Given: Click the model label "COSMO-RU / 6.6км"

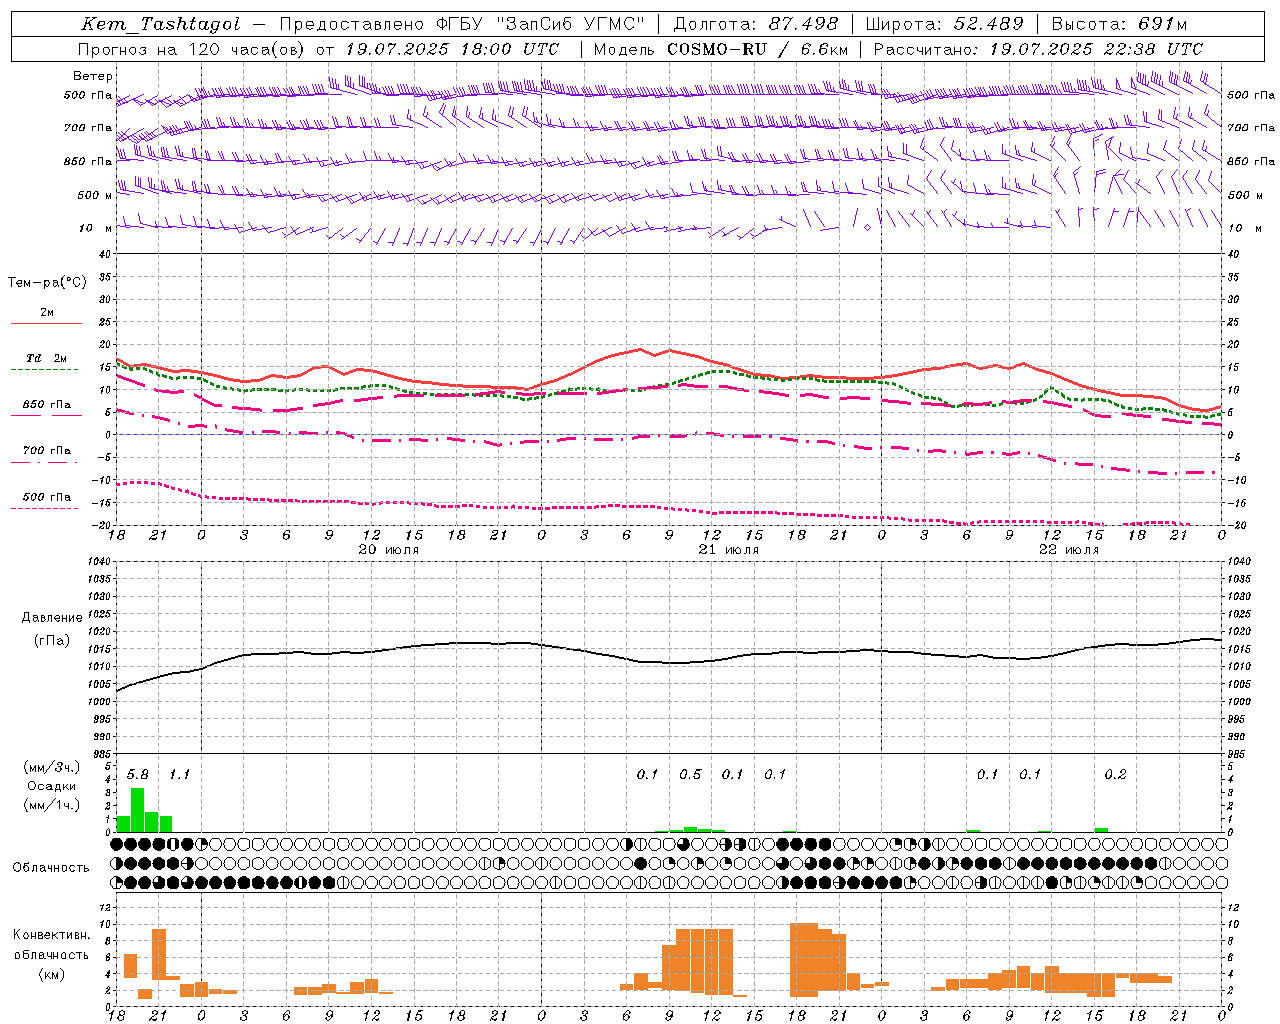Looking at the screenshot, I should tap(759, 49).
